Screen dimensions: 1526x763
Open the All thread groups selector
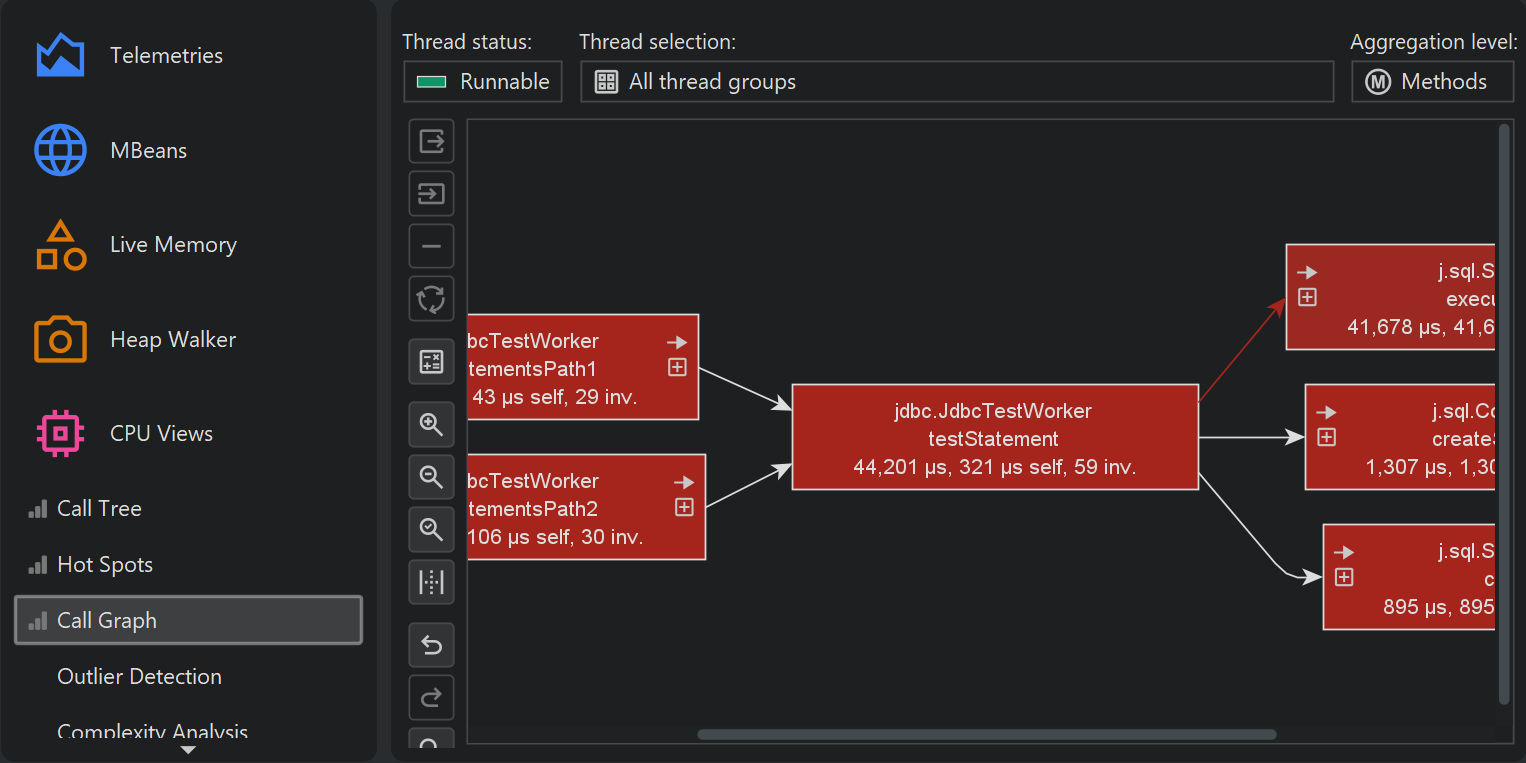[956, 82]
